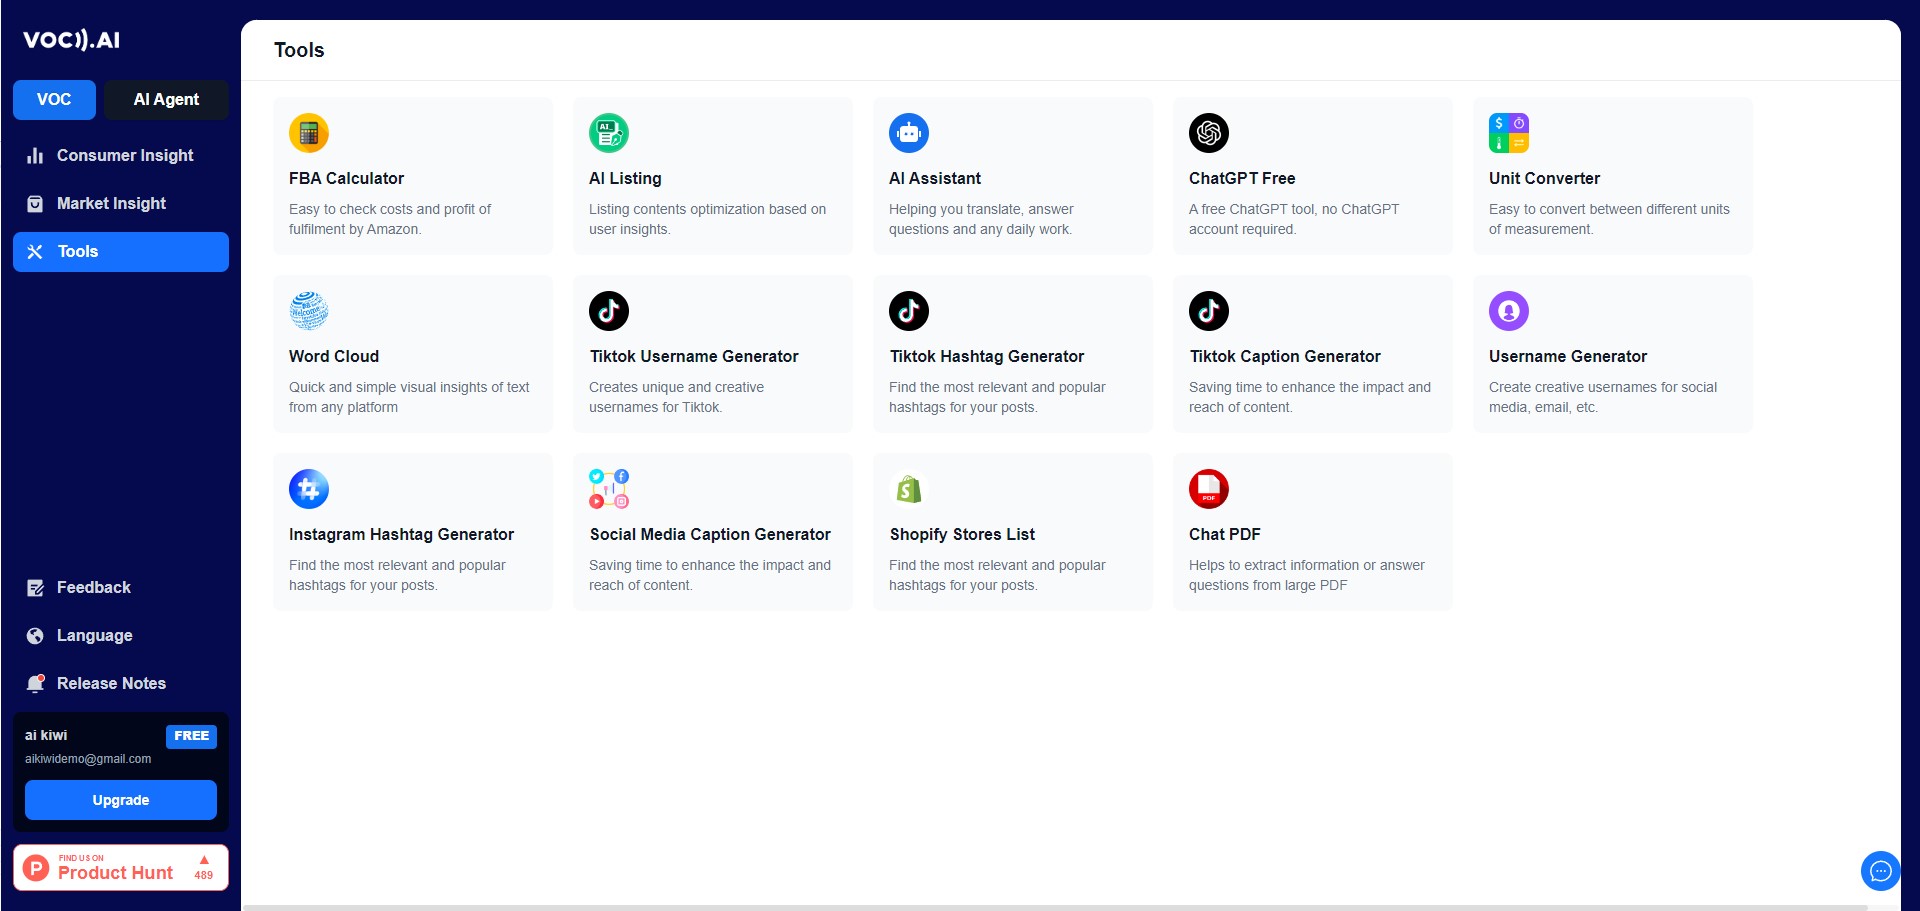The image size is (1920, 911).
Task: Open the Username Generator title
Action: (1568, 356)
